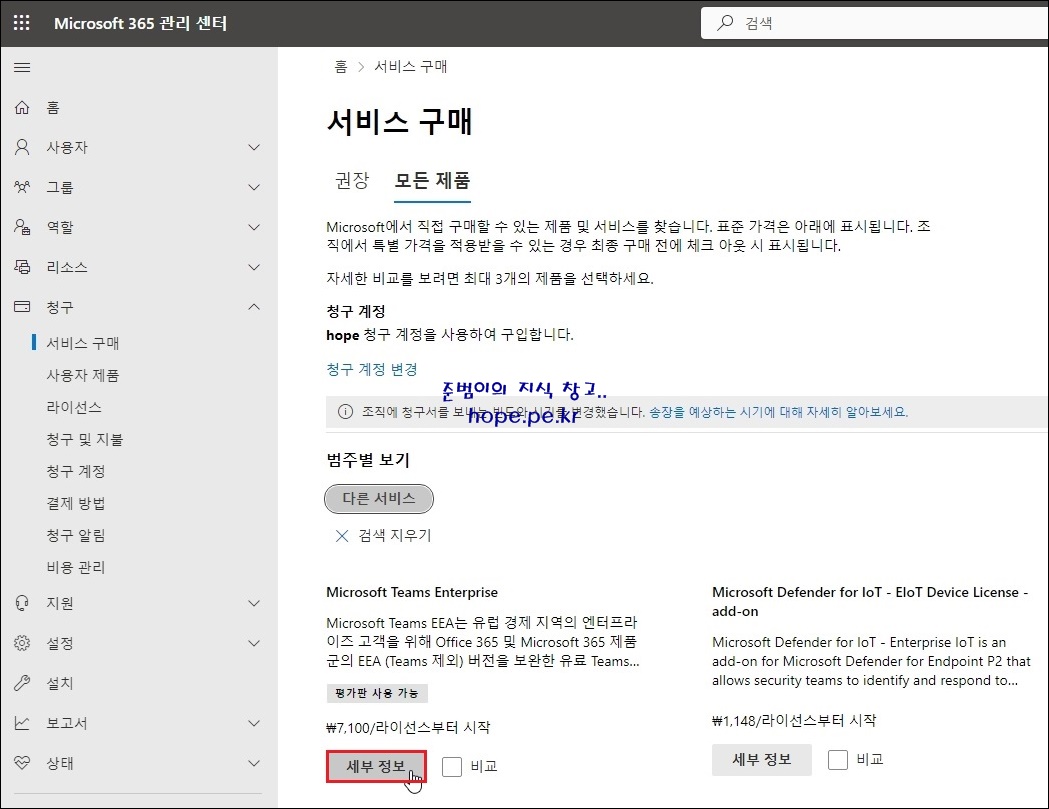Open 라이선스 in sidebar
This screenshot has height=809, width=1049.
(74, 408)
